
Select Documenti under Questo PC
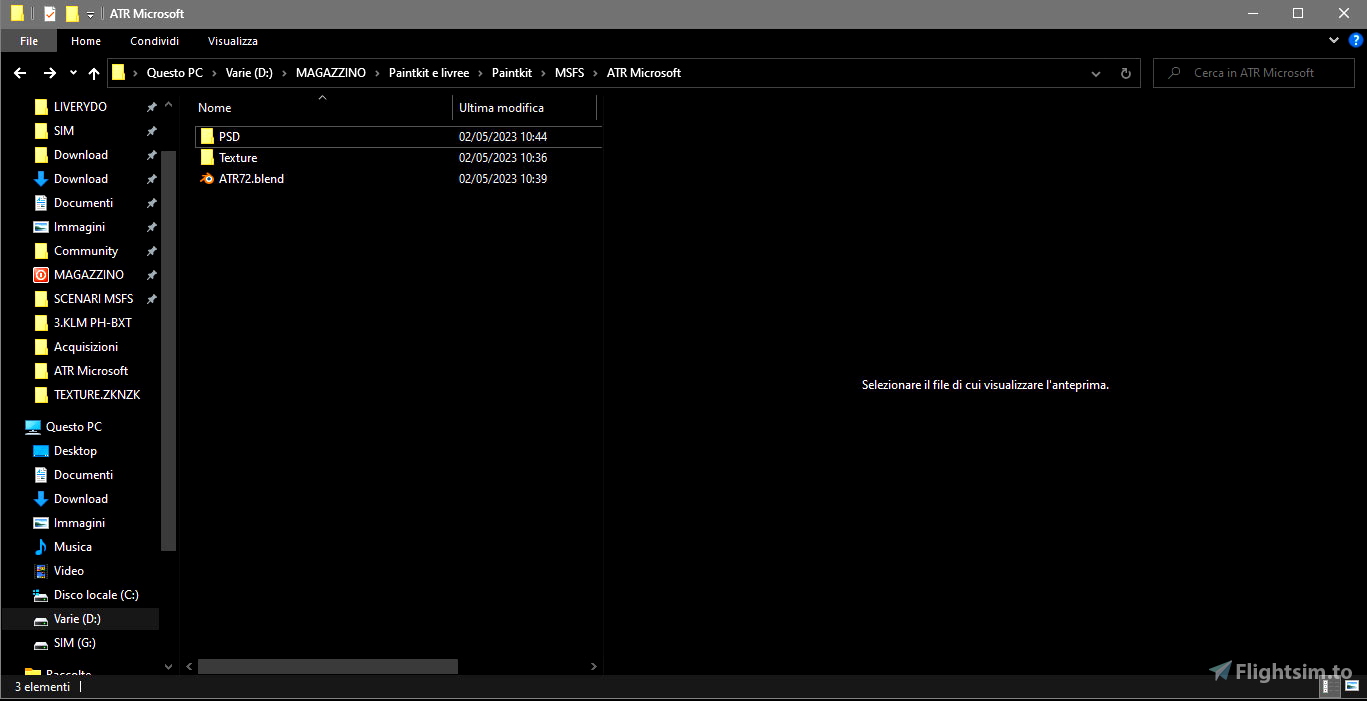[x=83, y=475]
